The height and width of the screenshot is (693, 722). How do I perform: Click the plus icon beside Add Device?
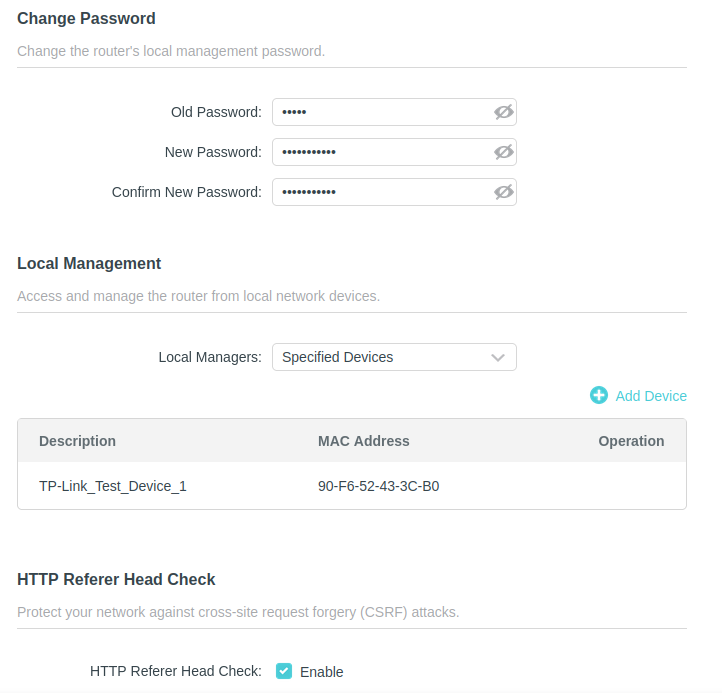(599, 395)
